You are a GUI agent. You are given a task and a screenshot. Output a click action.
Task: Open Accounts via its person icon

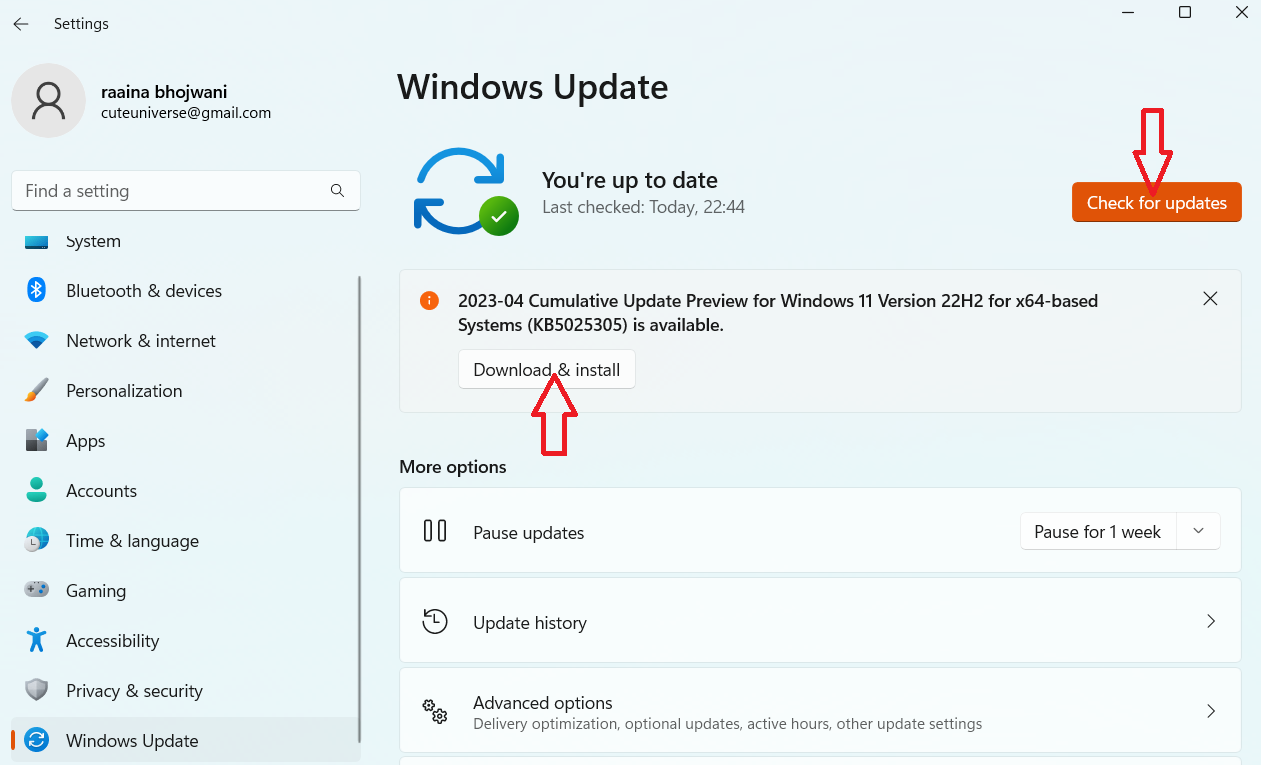37,490
